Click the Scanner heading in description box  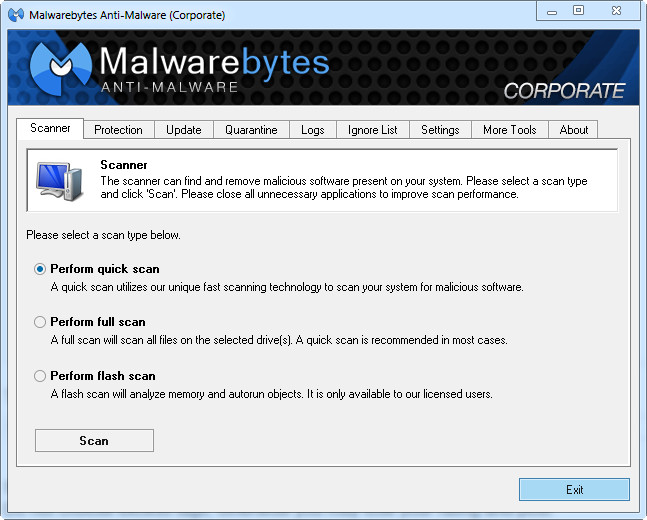[124, 165]
